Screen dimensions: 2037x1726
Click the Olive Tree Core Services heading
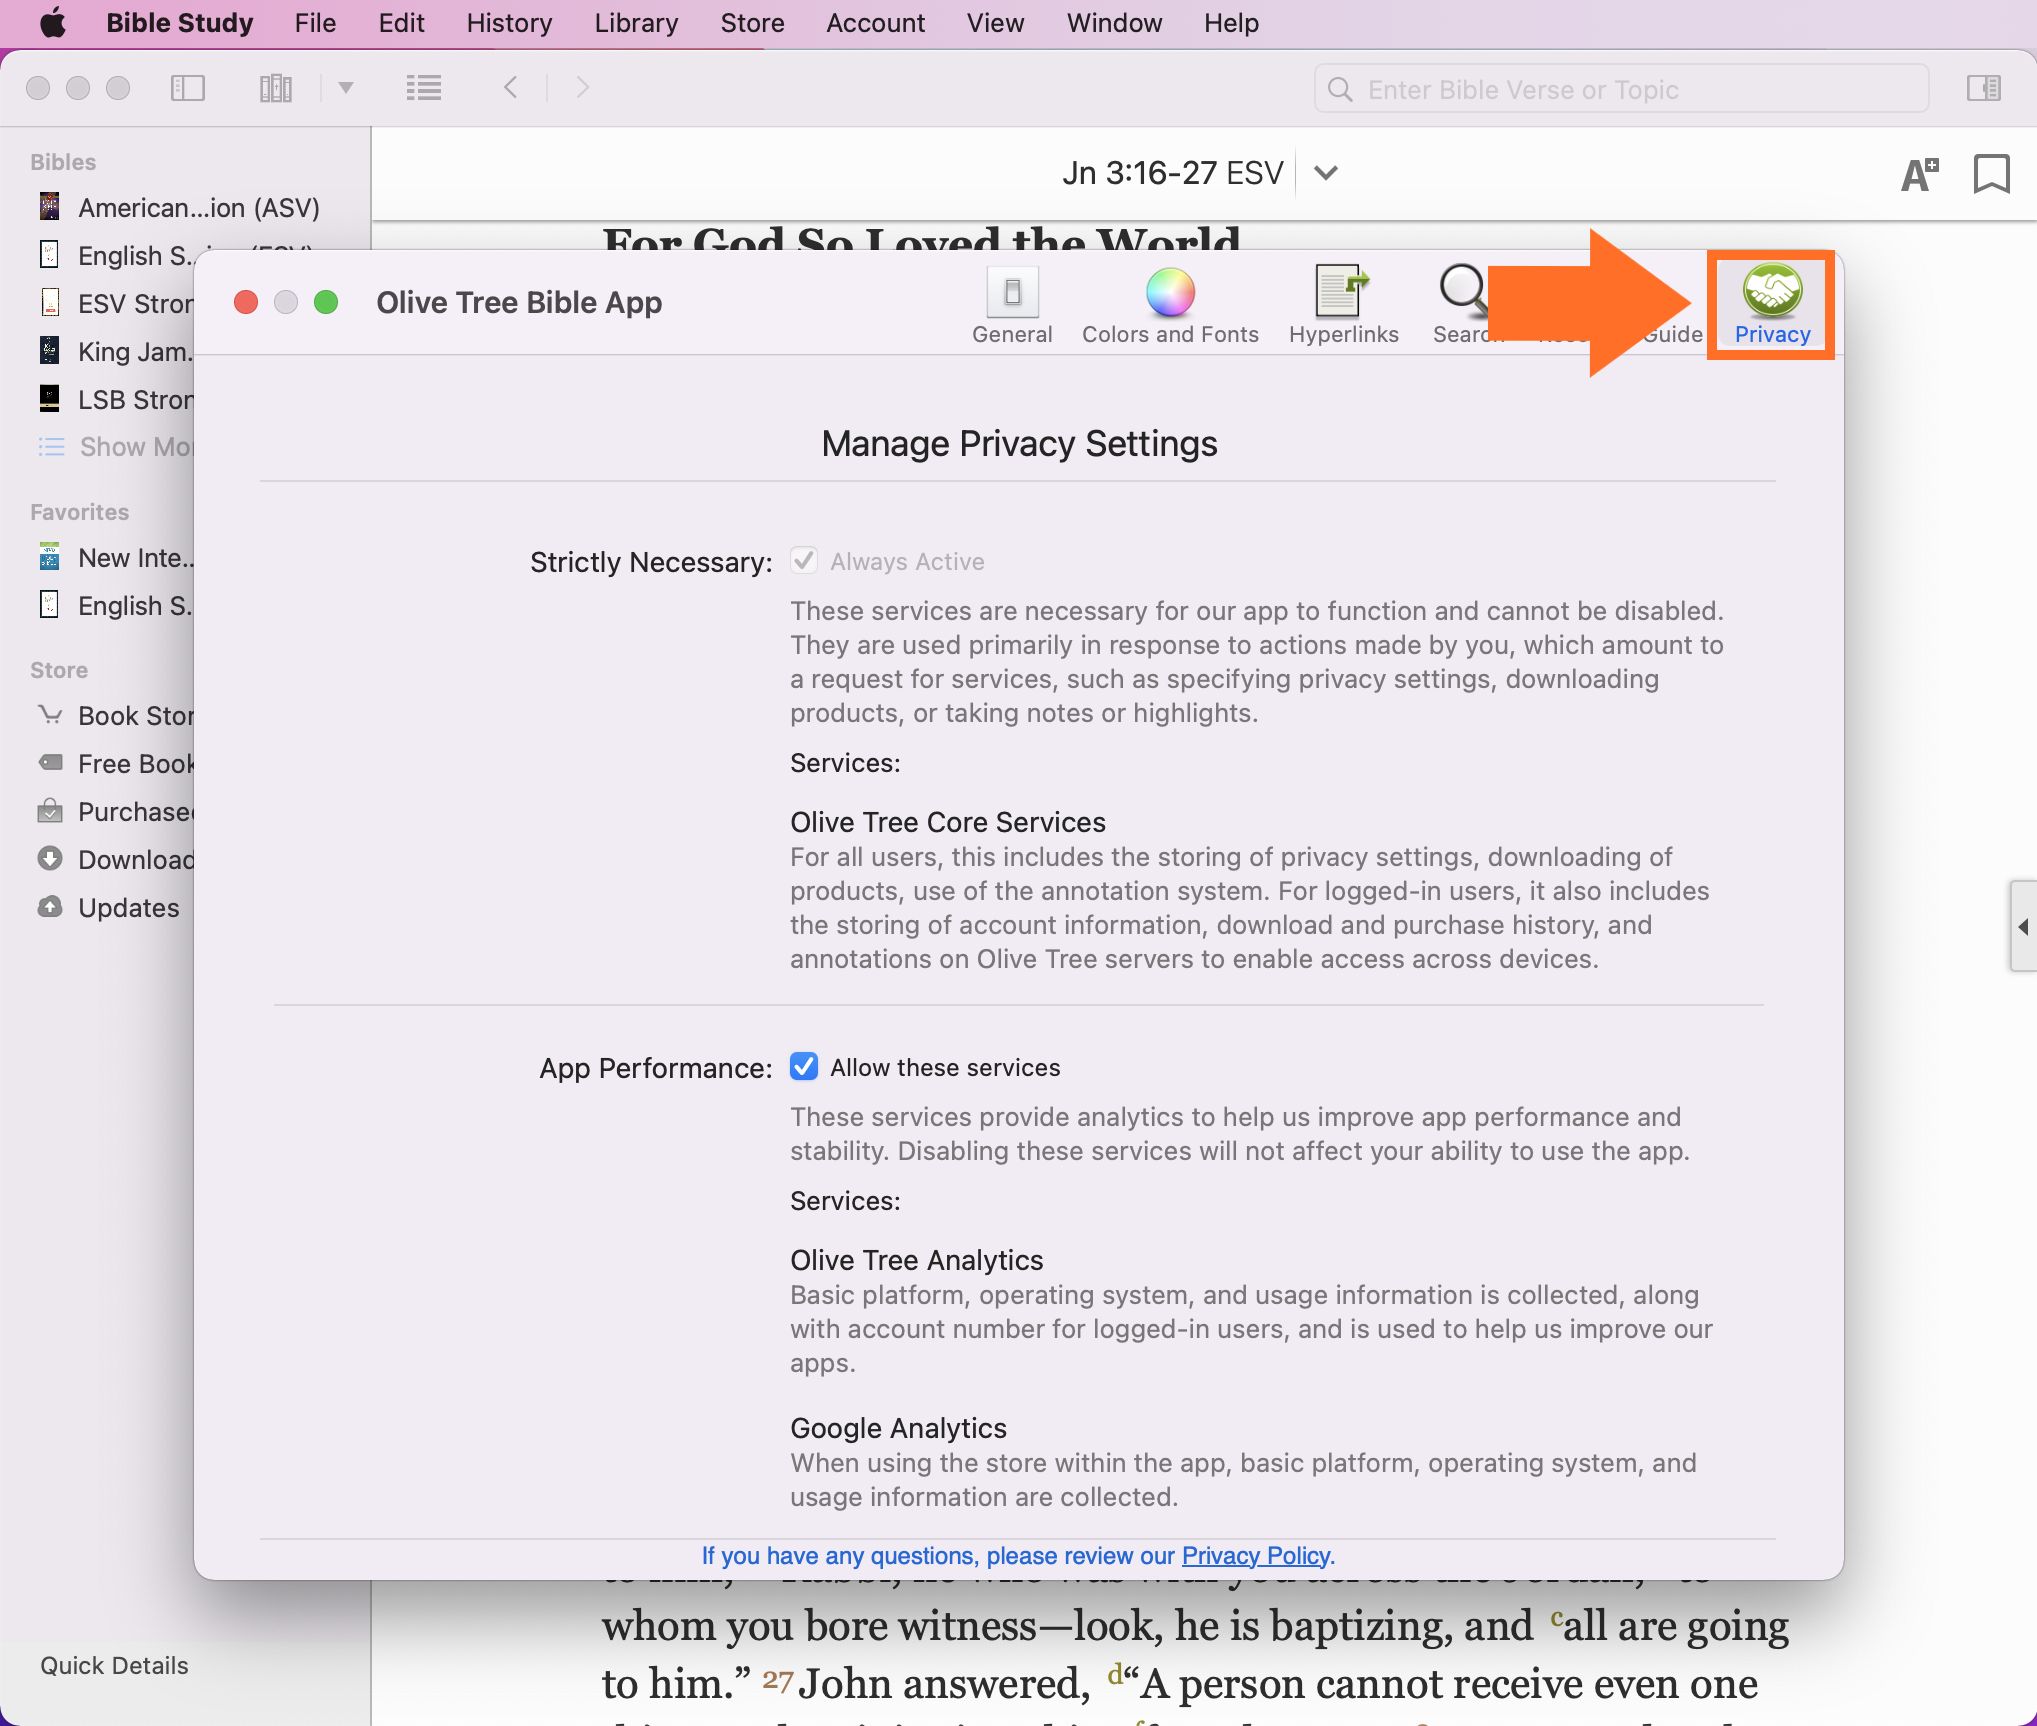948,822
